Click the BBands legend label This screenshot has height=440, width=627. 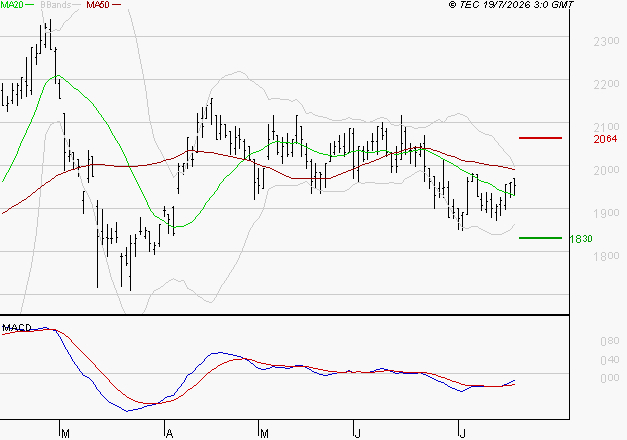point(55,5)
